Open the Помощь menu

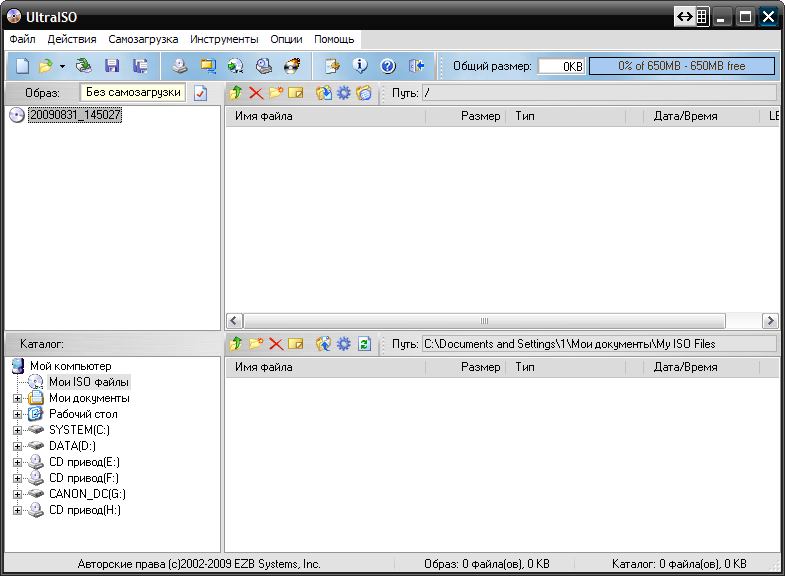[x=334, y=39]
